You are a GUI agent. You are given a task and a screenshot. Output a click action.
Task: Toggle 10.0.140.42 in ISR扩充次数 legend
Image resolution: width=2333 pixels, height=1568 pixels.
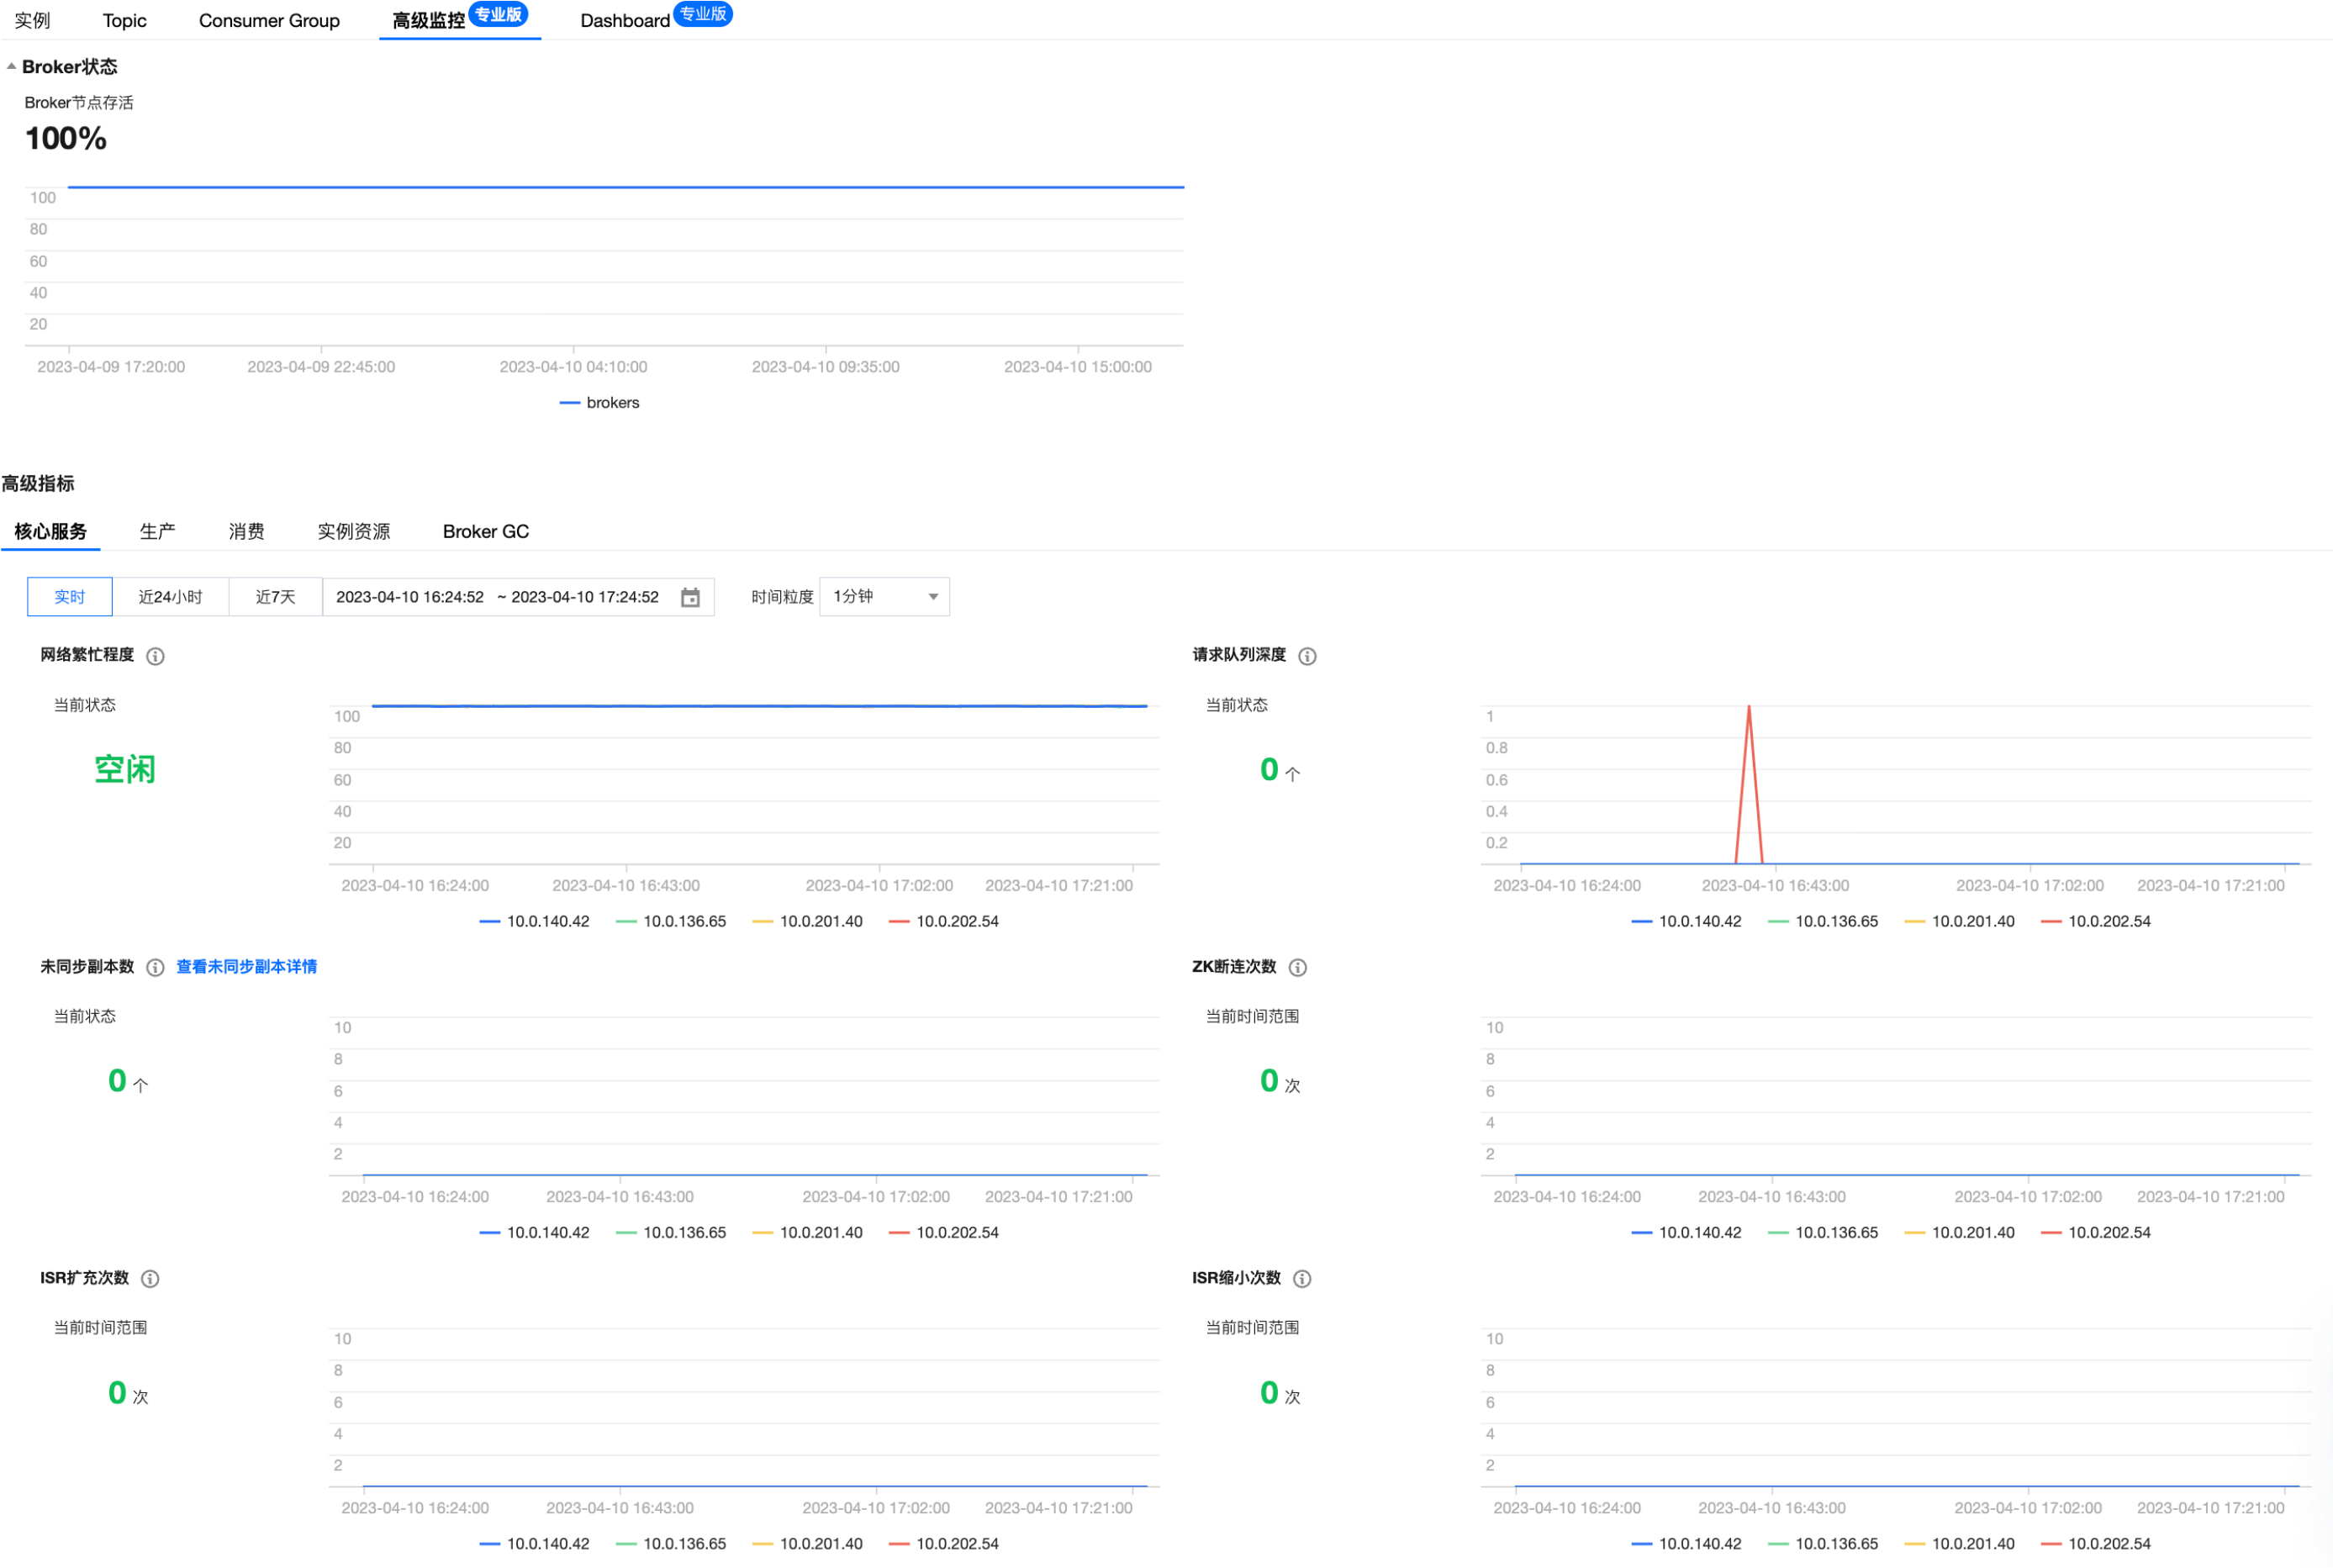pos(534,1543)
